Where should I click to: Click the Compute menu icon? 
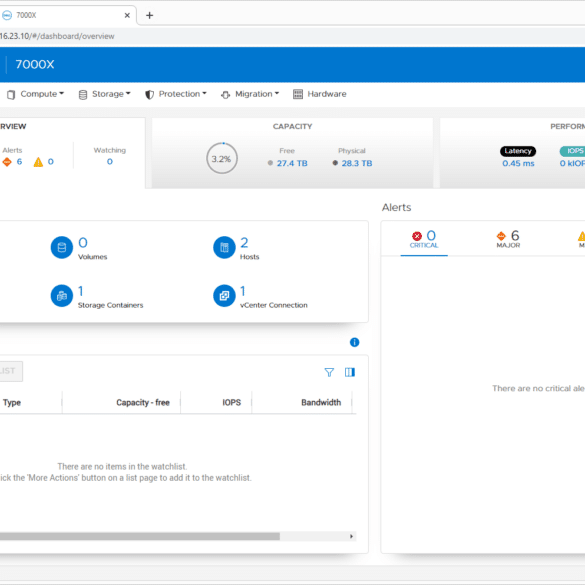point(11,95)
